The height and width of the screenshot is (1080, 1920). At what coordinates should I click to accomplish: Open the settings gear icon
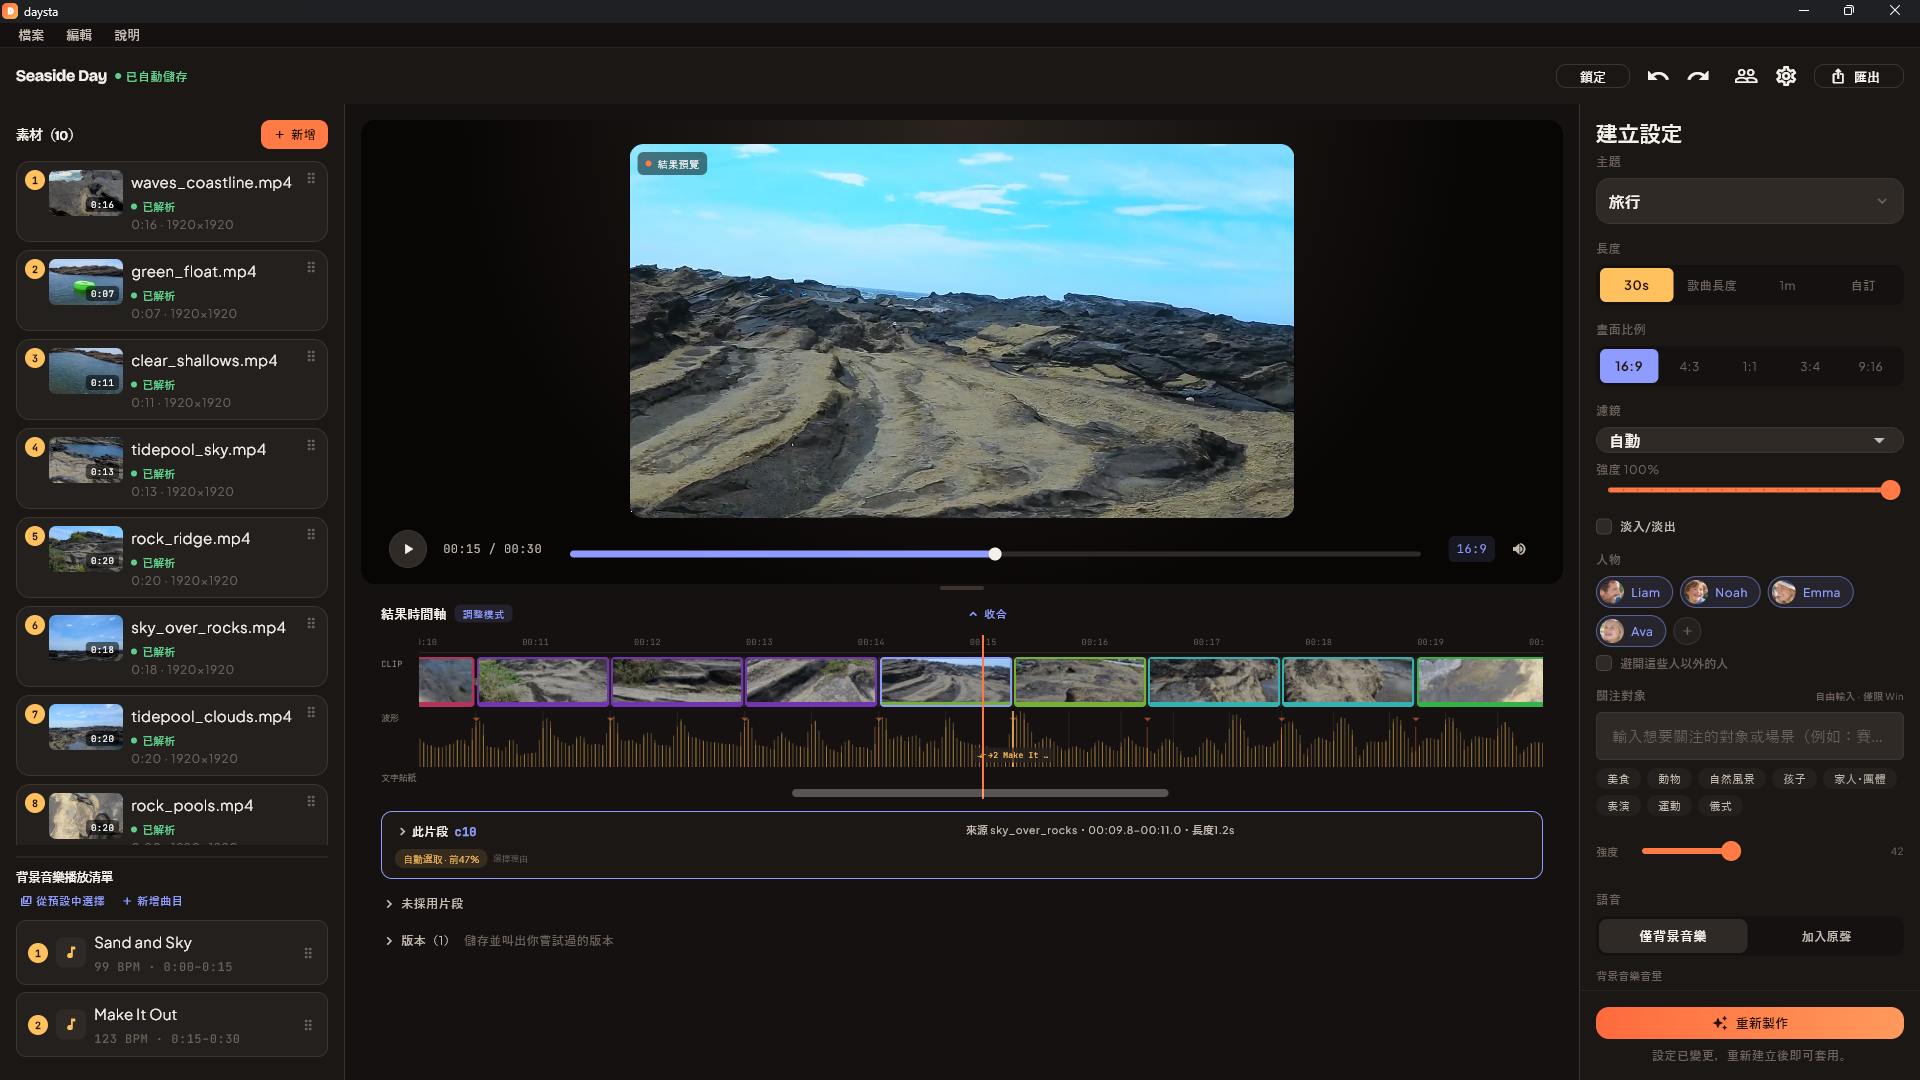(1786, 76)
